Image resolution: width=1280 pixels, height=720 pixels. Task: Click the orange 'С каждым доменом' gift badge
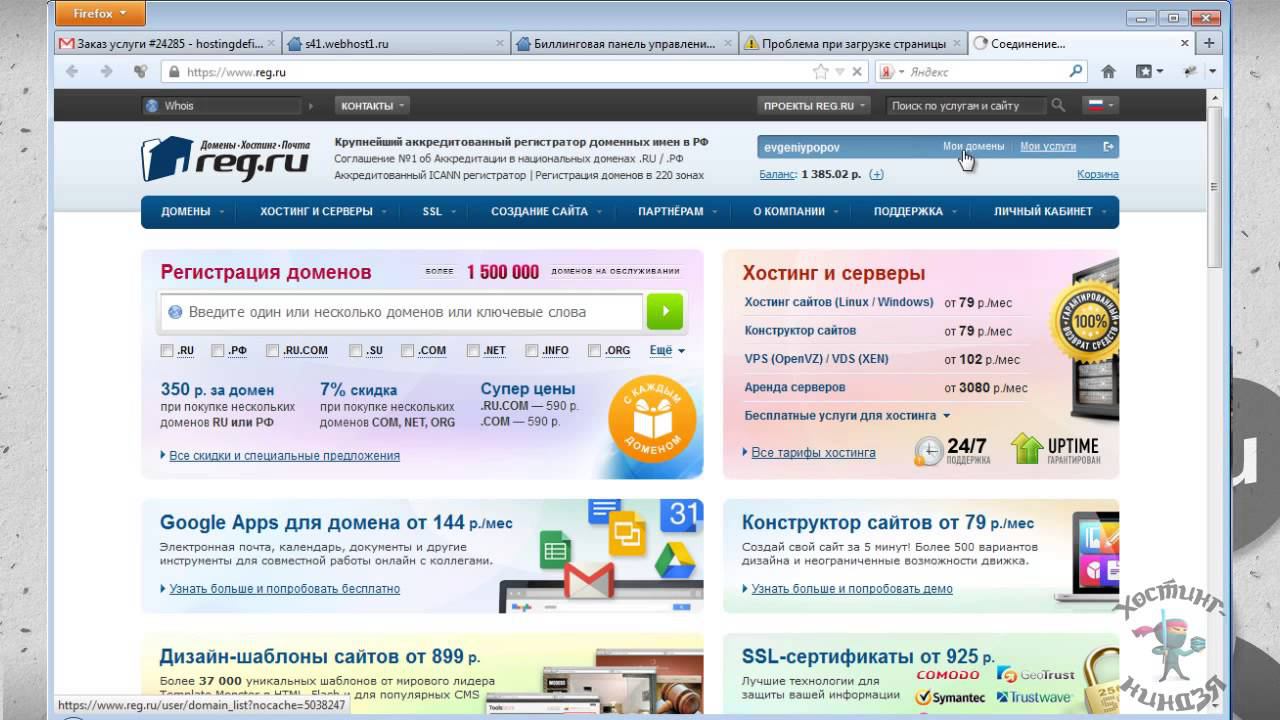[652, 418]
